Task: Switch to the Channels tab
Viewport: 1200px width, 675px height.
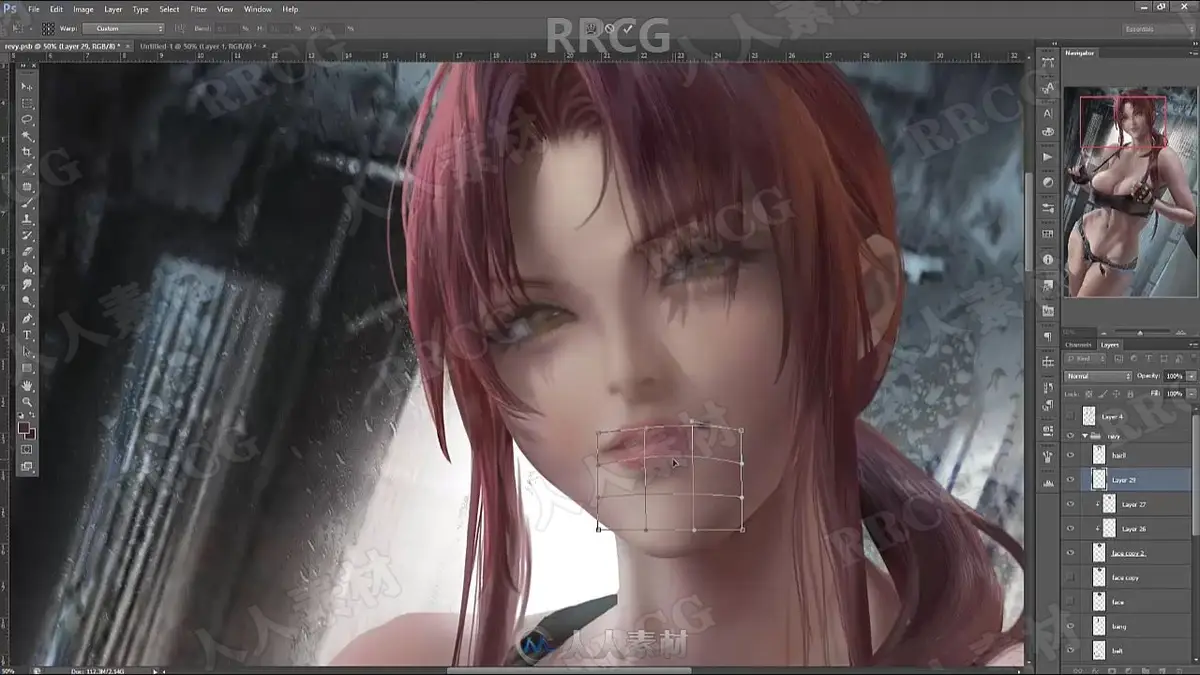Action: (1079, 345)
